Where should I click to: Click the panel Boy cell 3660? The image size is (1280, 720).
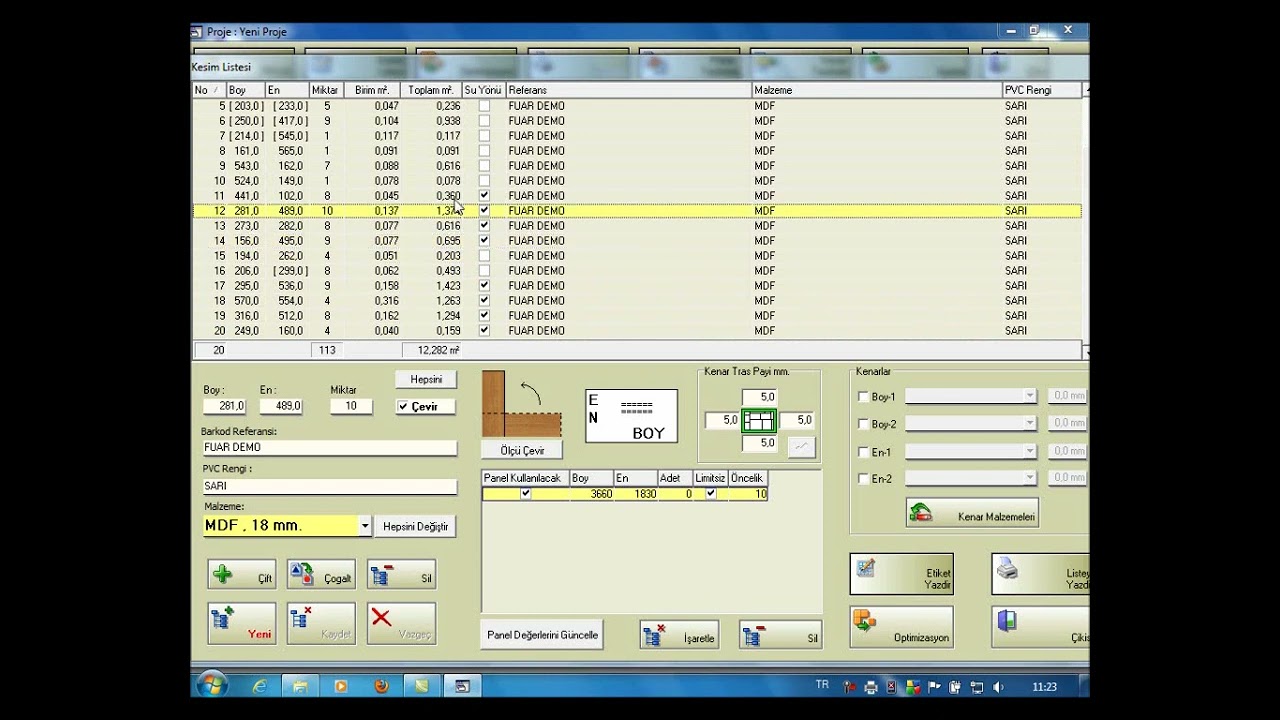point(591,494)
